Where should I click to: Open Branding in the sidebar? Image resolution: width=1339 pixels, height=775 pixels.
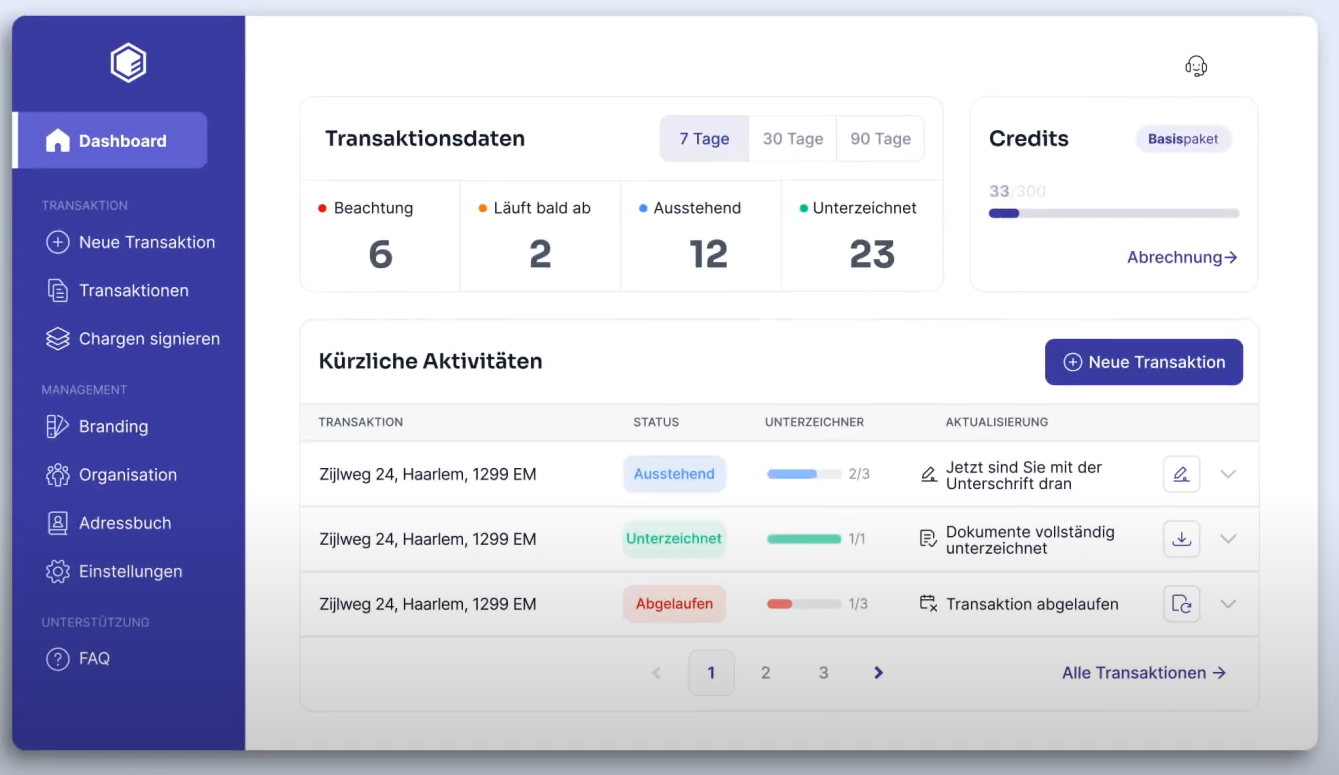[x=97, y=427]
